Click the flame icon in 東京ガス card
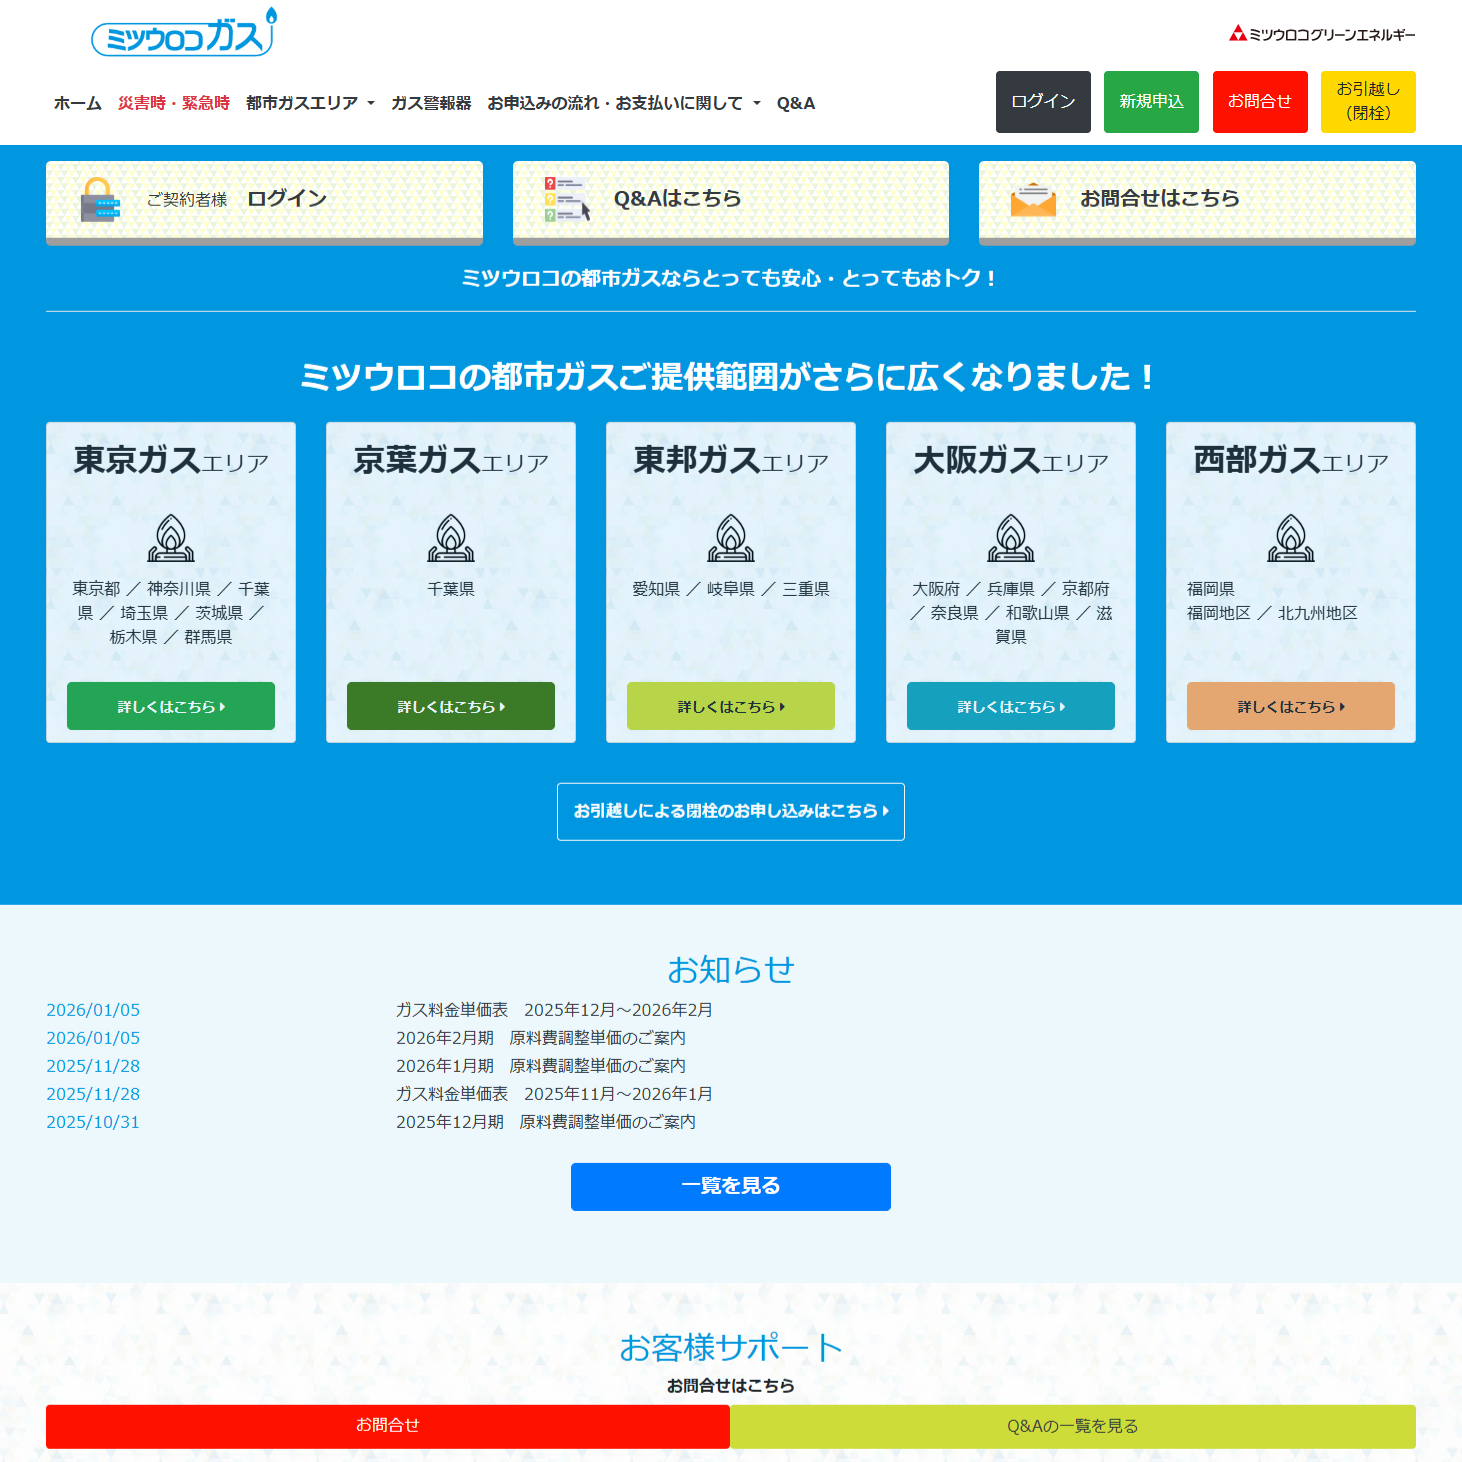This screenshot has width=1462, height=1462. (171, 538)
